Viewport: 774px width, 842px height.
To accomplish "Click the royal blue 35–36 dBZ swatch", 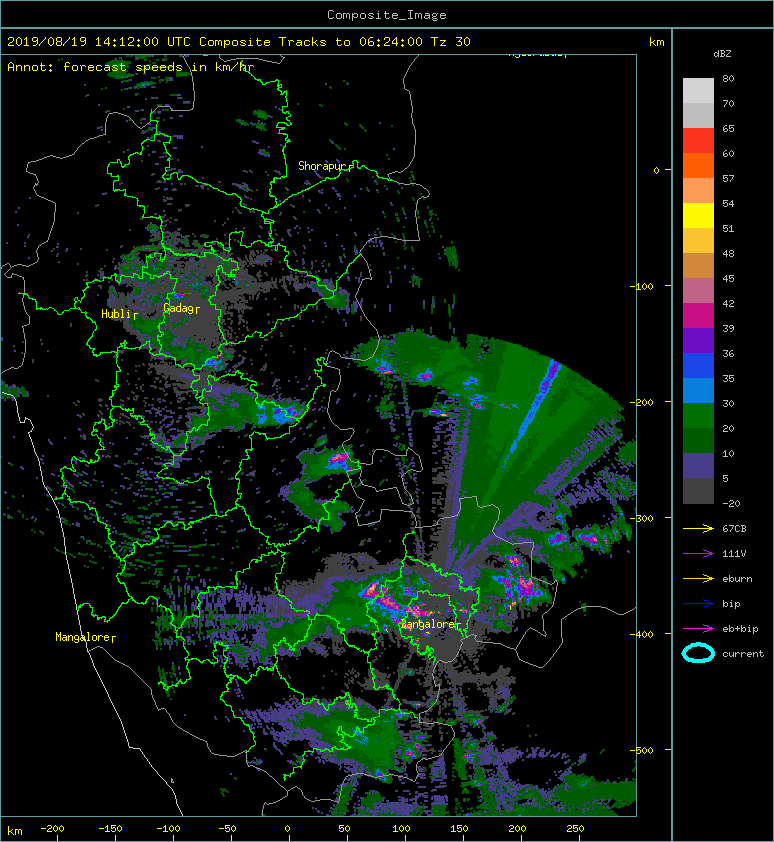I will (x=698, y=366).
